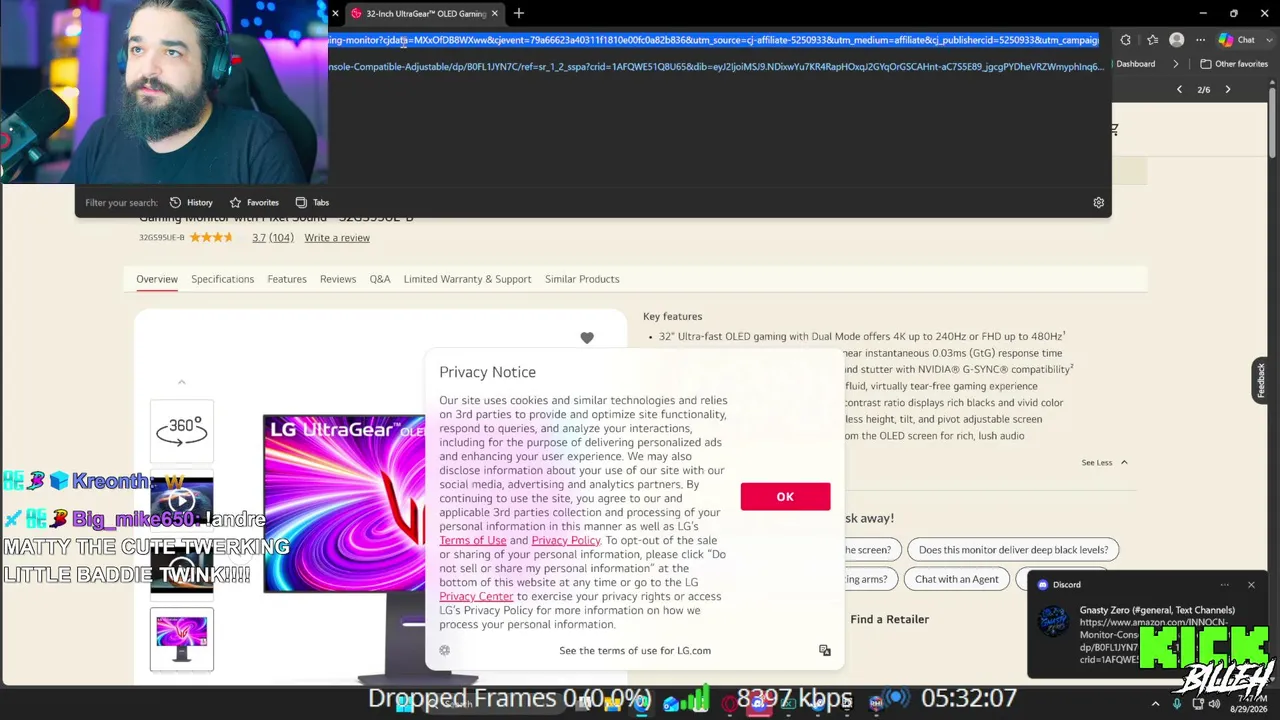
Task: Open cookie settings icon in privacy notice
Action: (445, 650)
